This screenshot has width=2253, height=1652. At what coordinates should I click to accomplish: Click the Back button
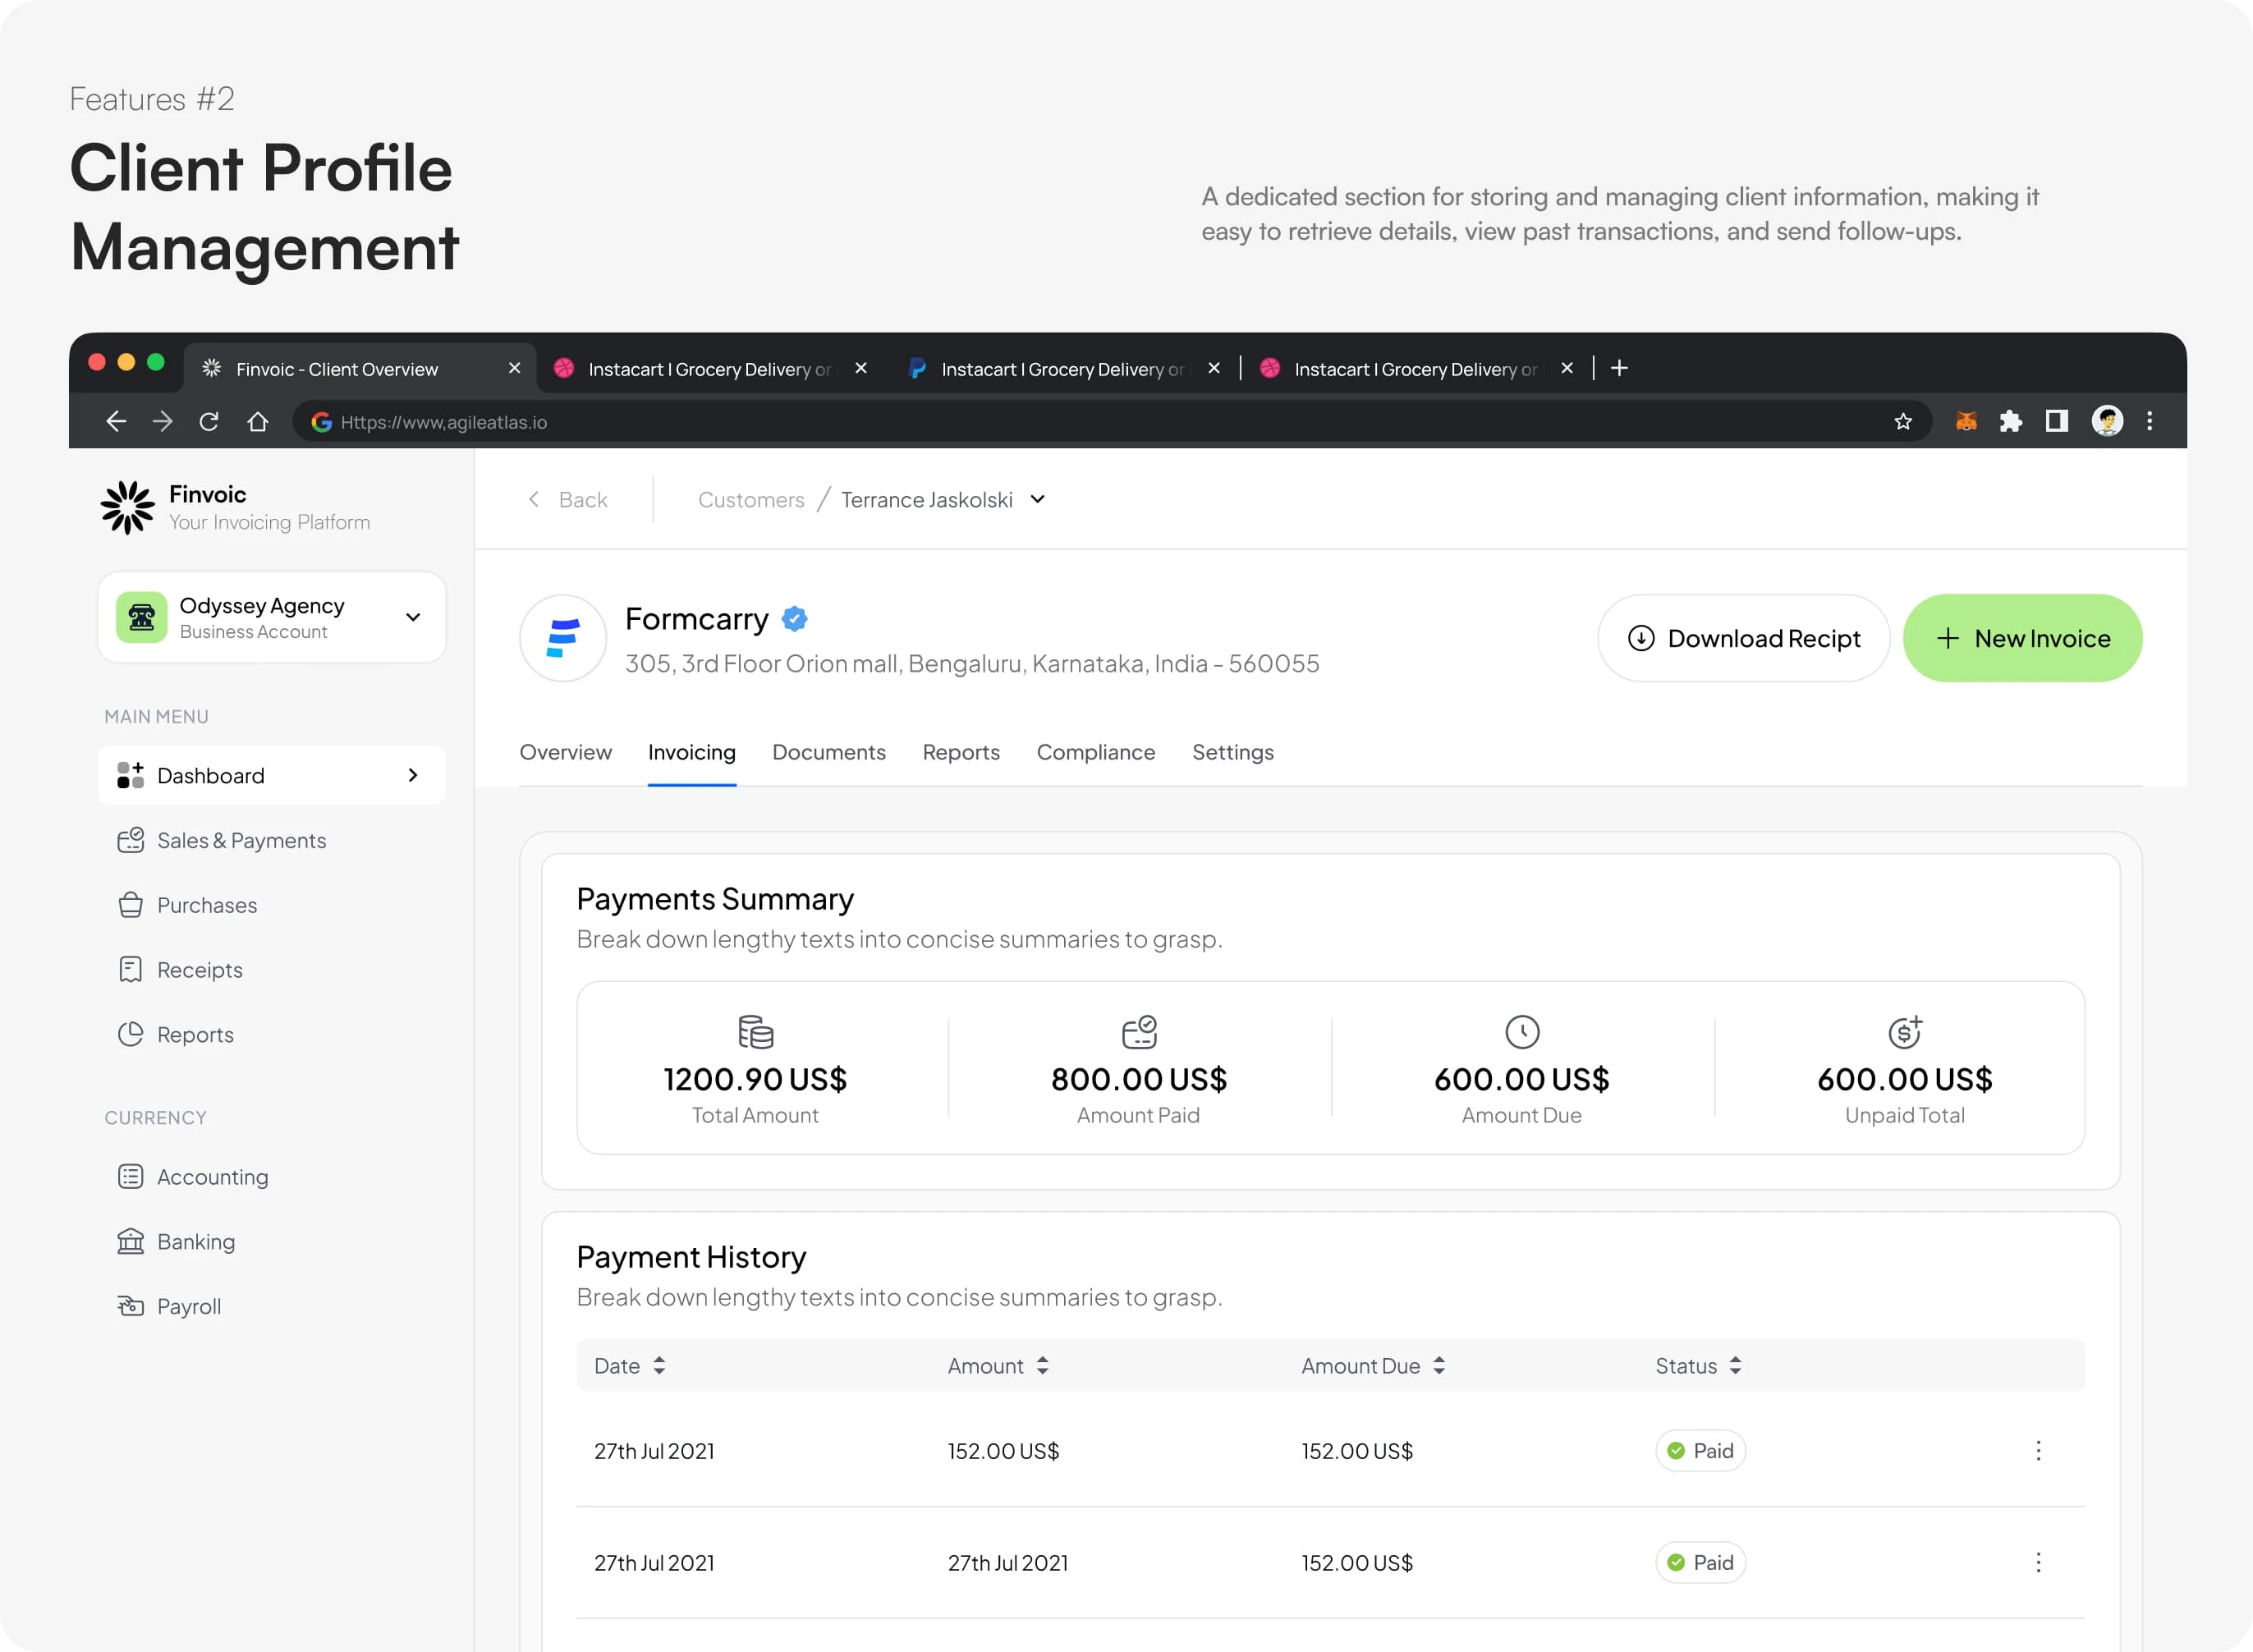pos(567,499)
